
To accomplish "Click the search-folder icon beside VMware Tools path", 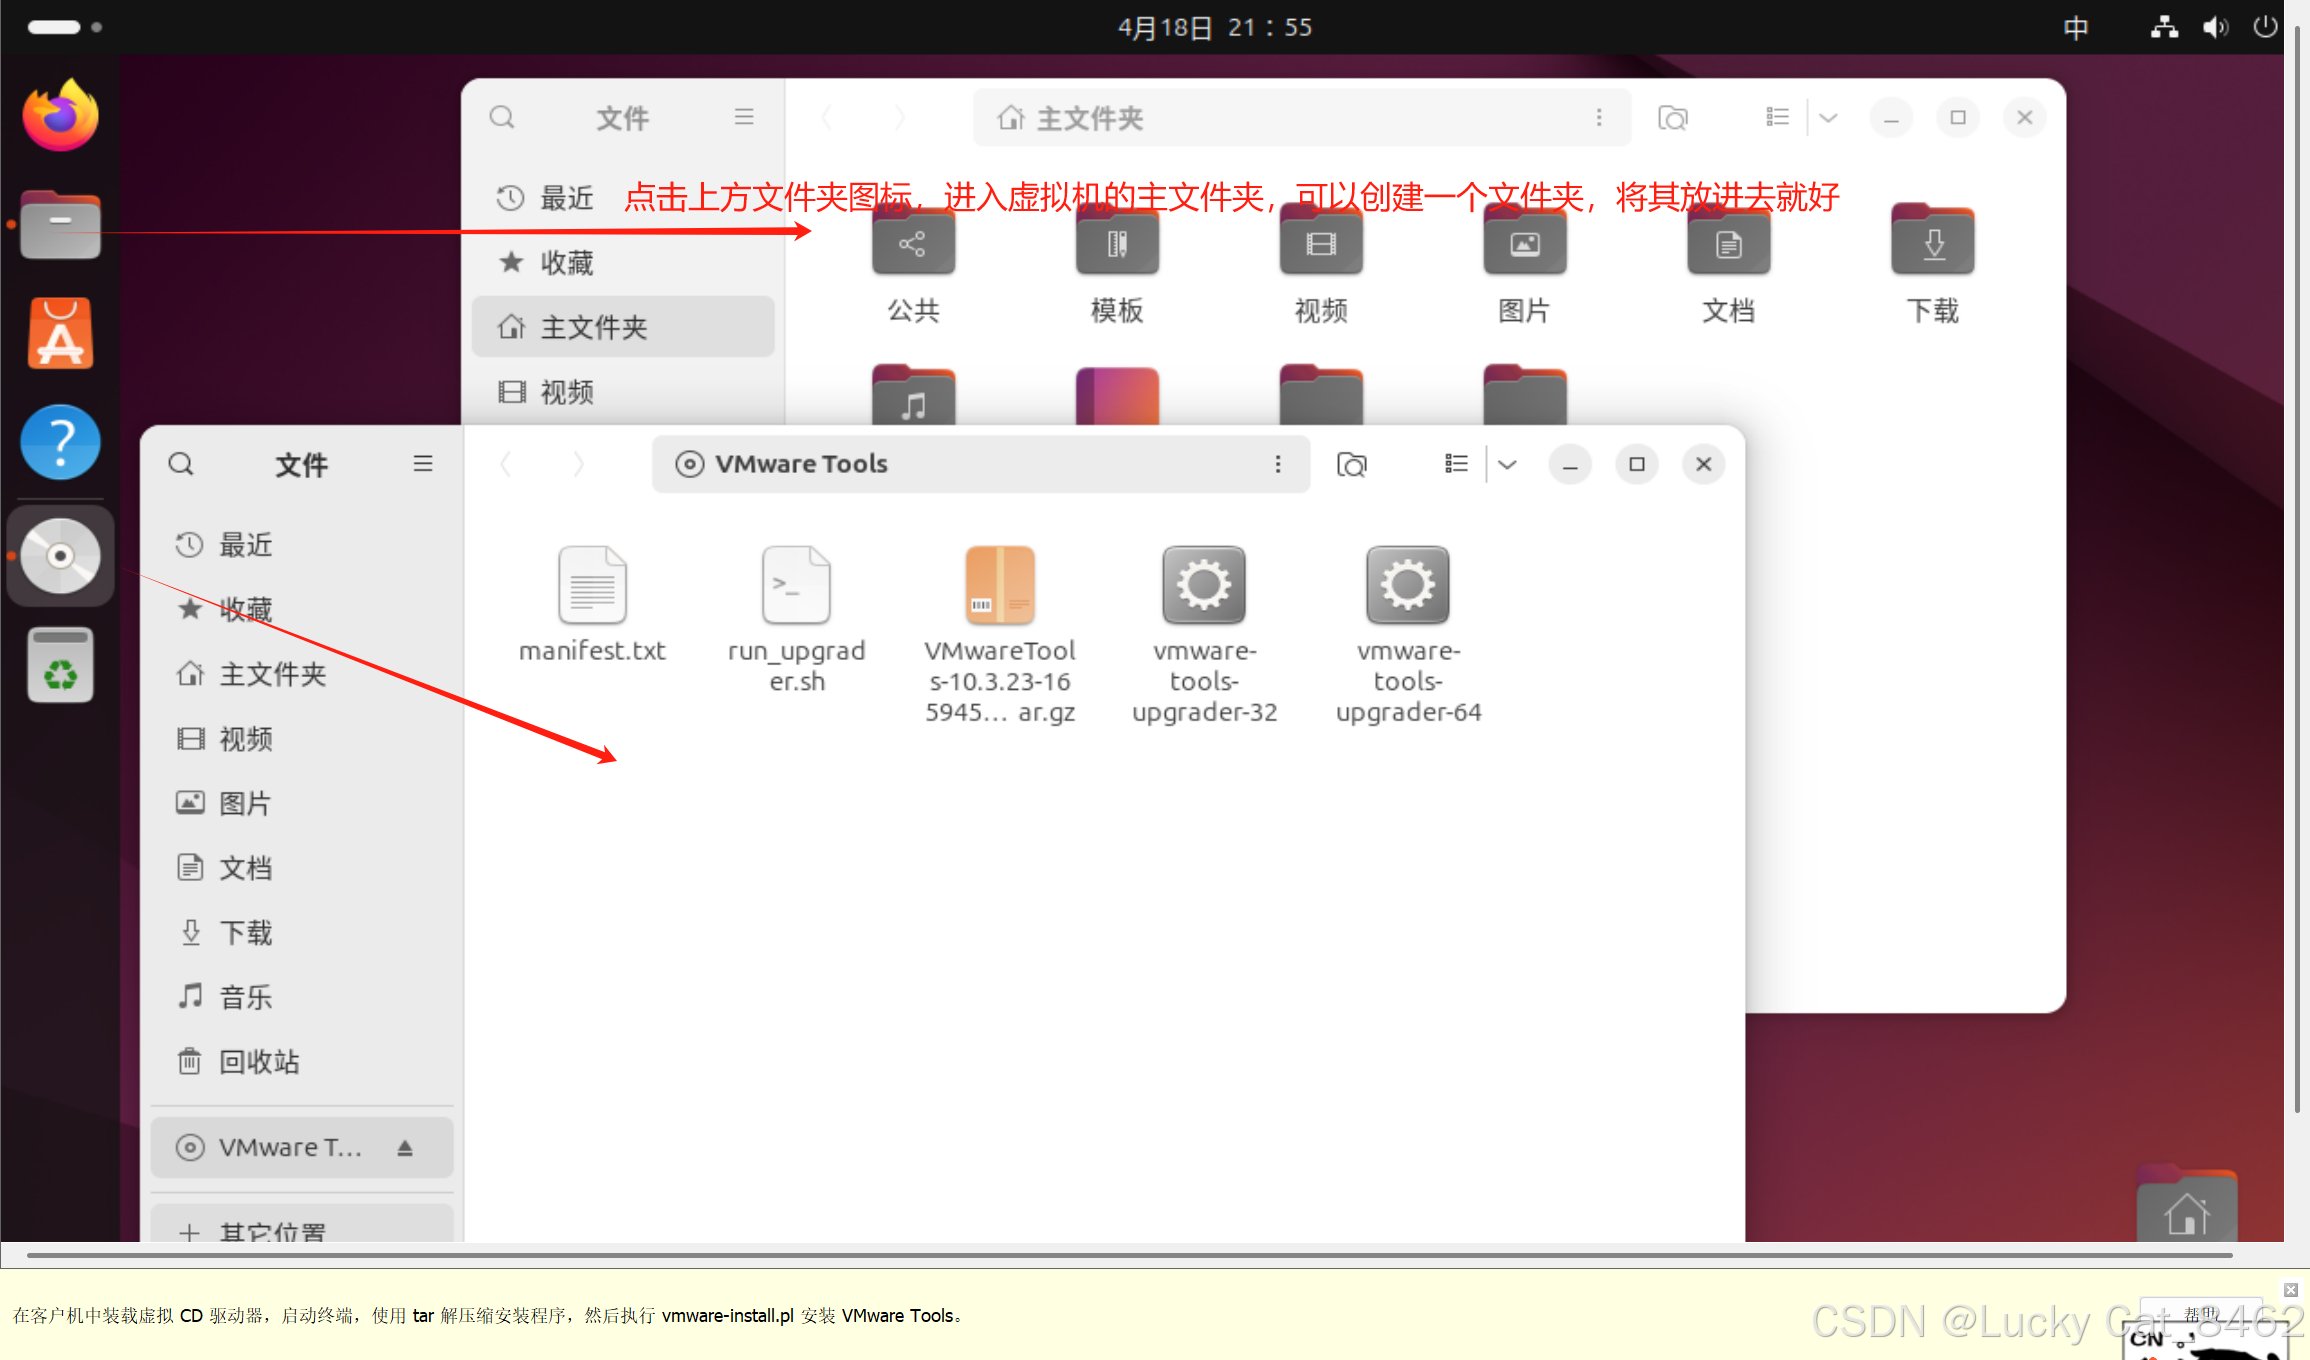I will click(1351, 464).
